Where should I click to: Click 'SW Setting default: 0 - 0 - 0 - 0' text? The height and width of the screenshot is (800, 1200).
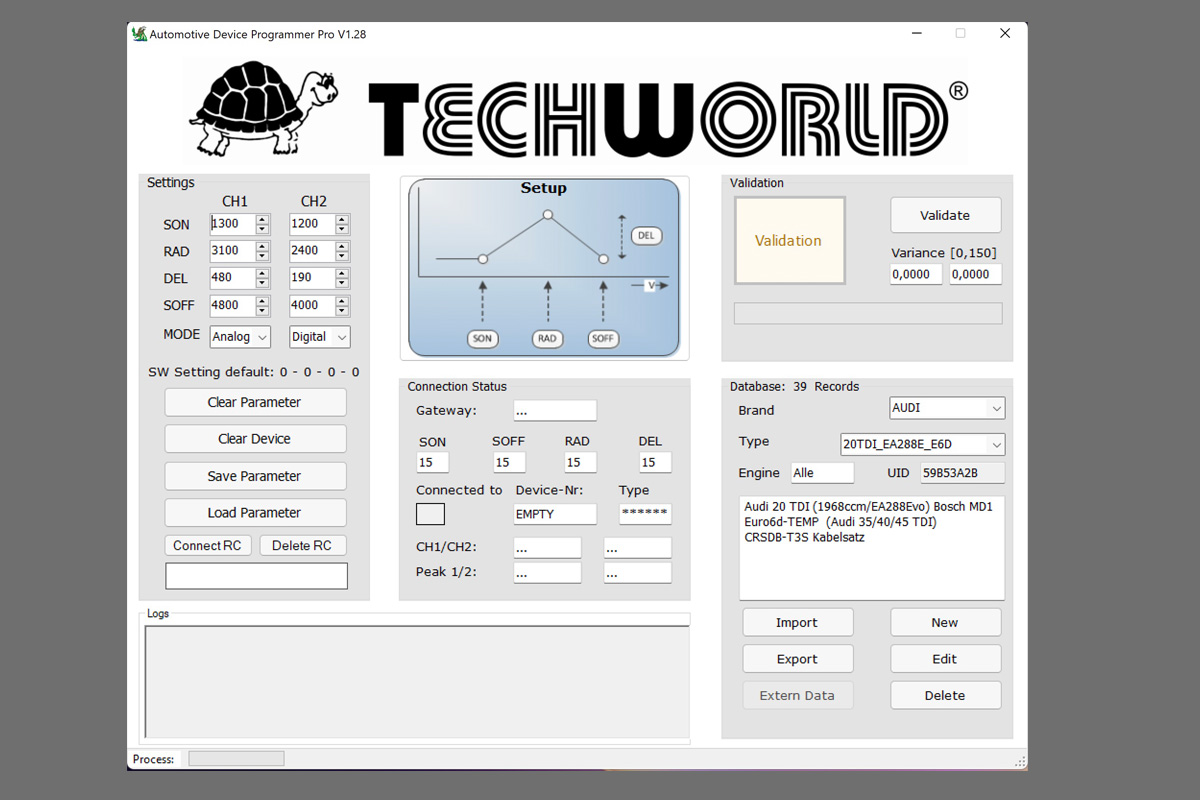pyautogui.click(x=254, y=372)
